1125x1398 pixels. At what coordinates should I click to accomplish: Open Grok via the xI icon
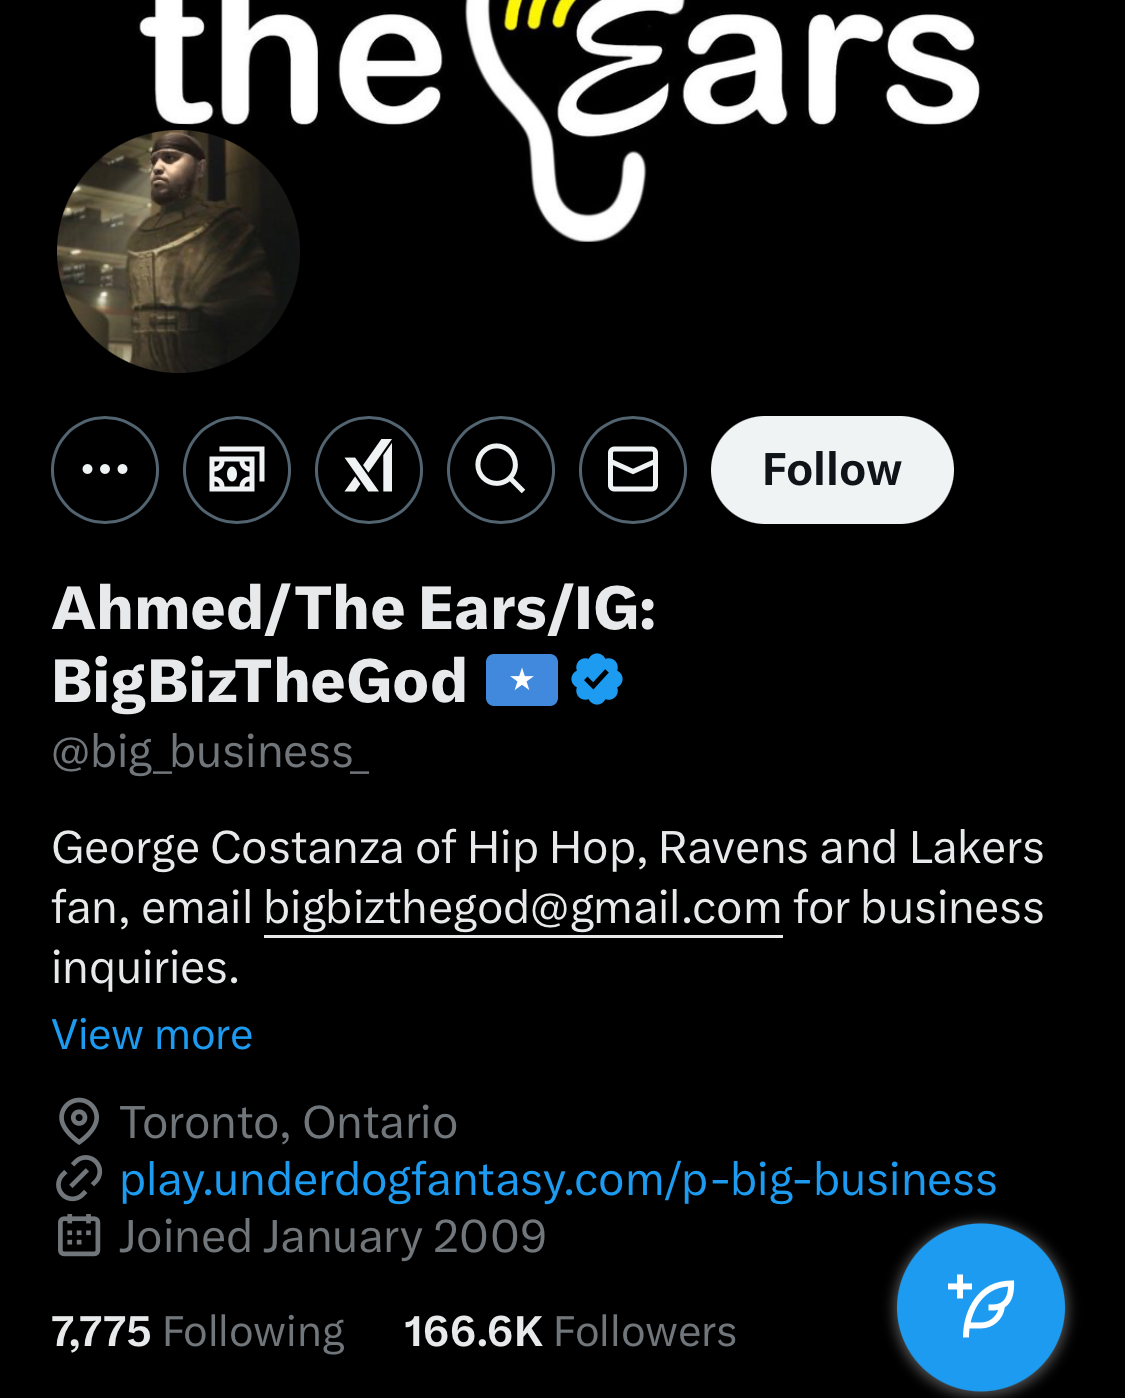tap(369, 470)
